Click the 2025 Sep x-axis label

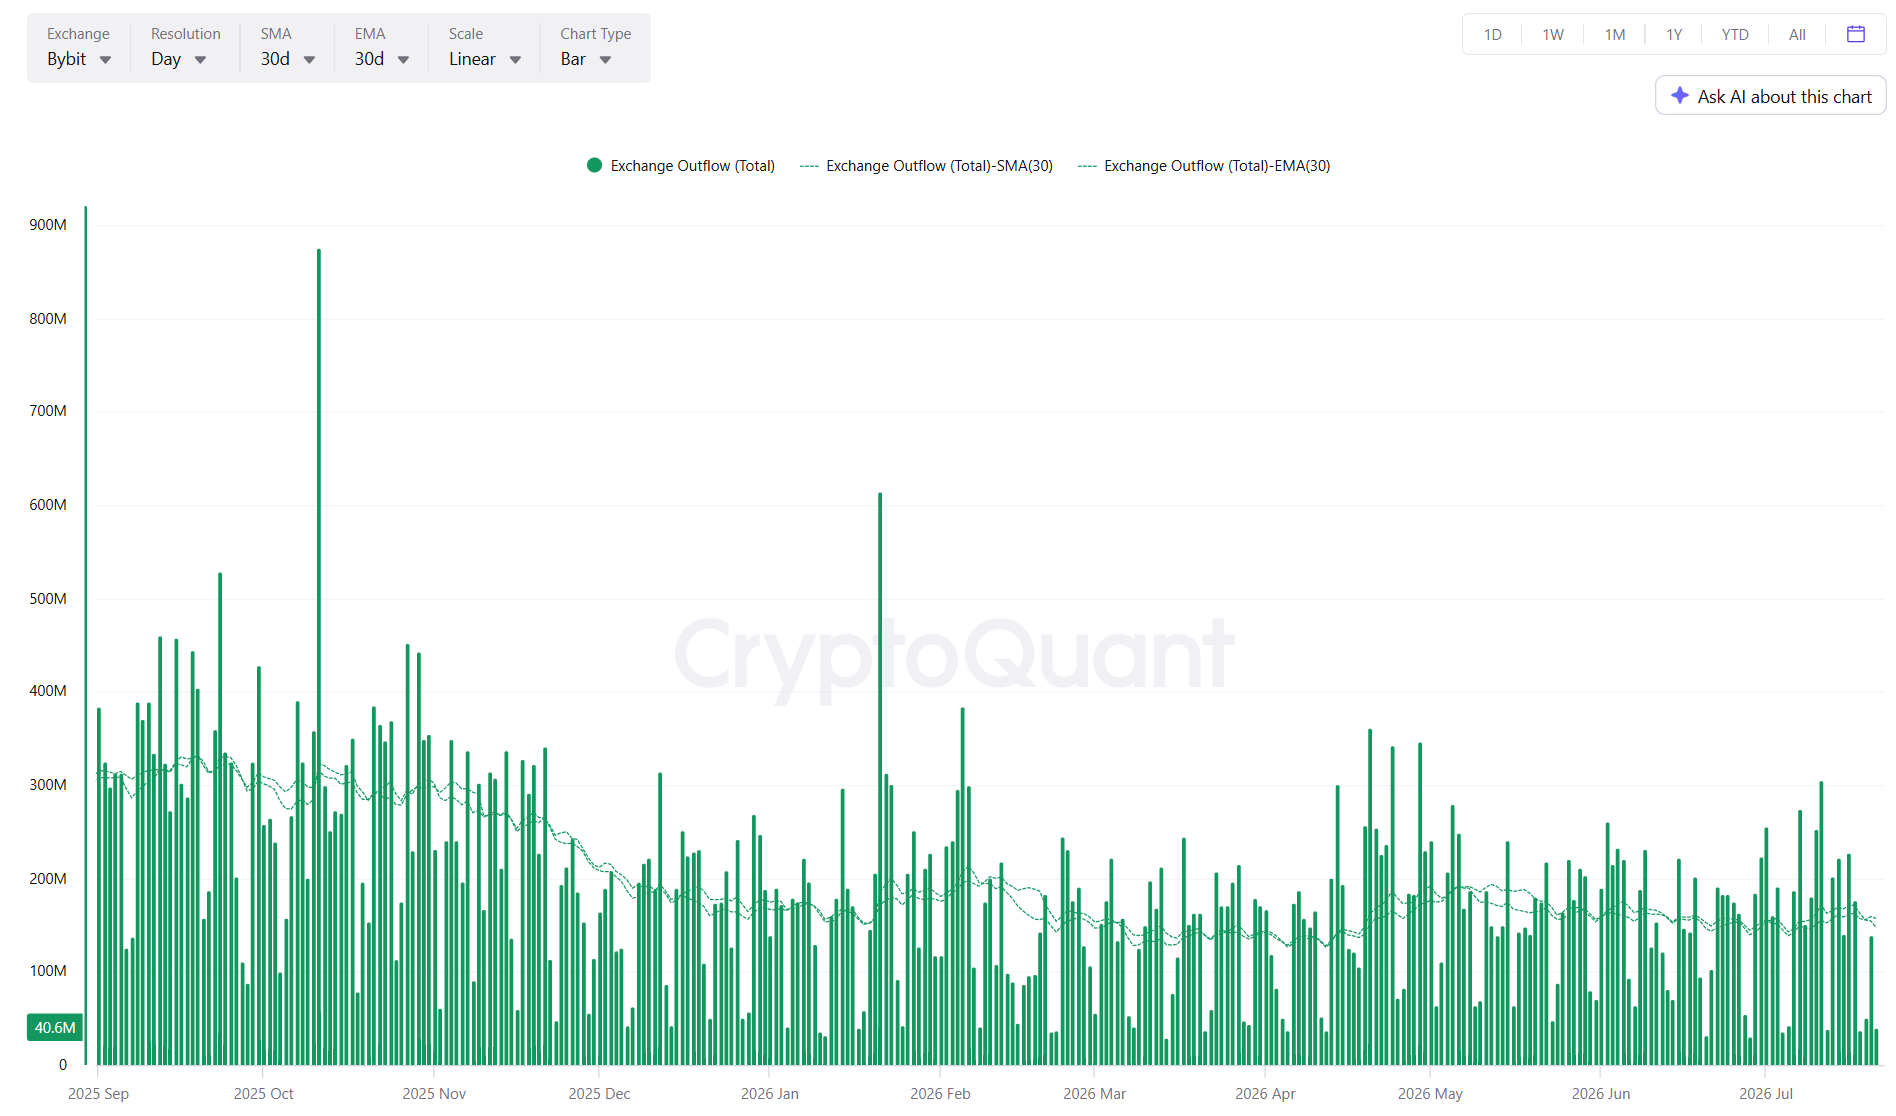(98, 1094)
